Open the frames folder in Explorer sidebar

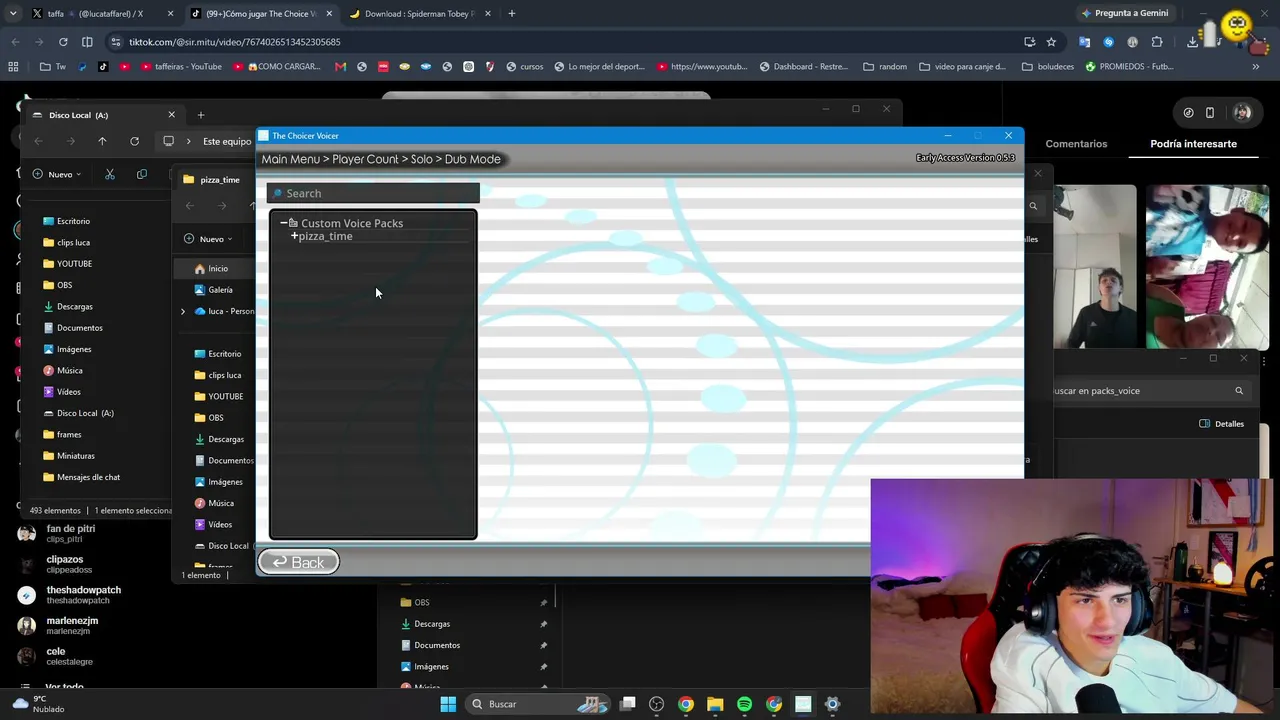(x=62, y=435)
